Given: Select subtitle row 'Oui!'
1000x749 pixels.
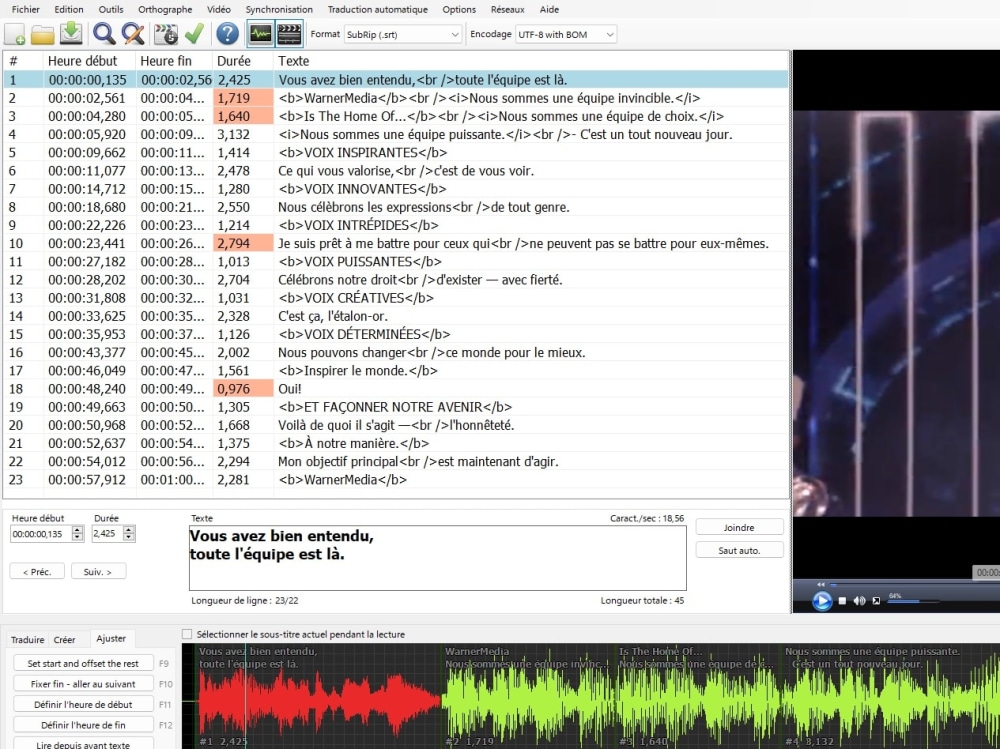Looking at the screenshot, I should (x=395, y=389).
